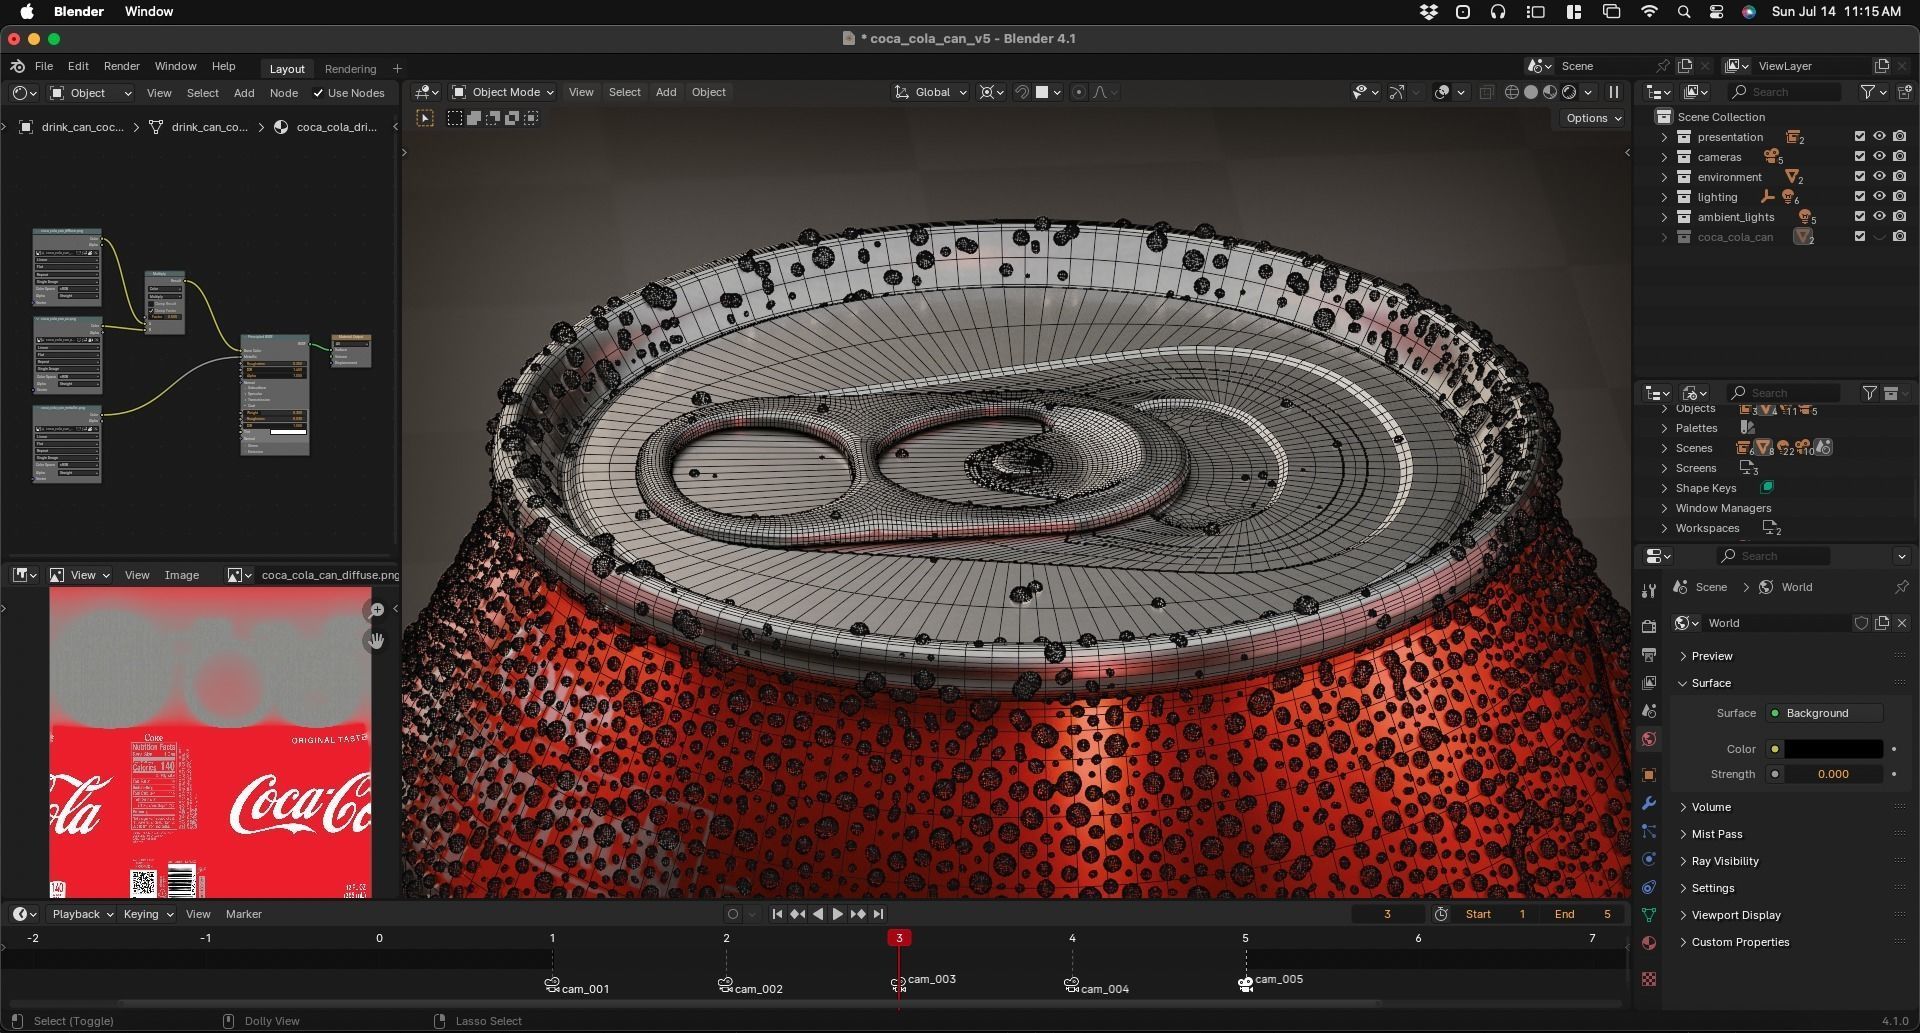1920x1033 pixels.
Task: Expand the environment collection
Action: point(1664,177)
